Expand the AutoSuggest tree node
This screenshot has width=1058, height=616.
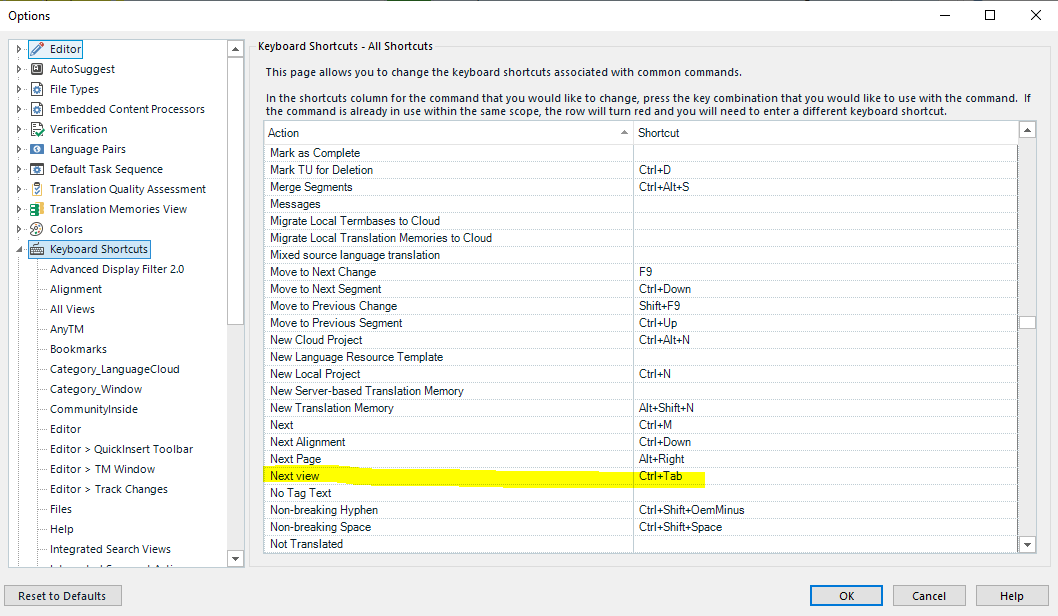(19, 69)
